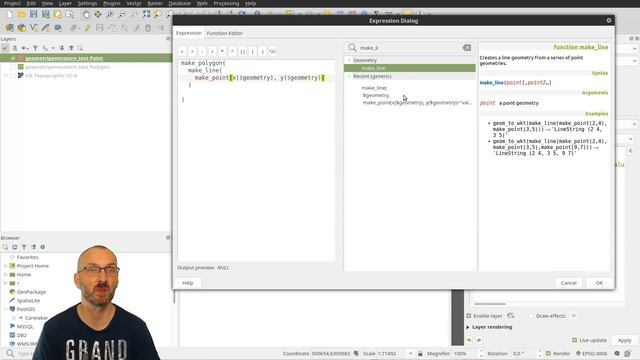Select the SpatiaLite item in Browser
Viewport: 640px width, 360px height.
28,300
